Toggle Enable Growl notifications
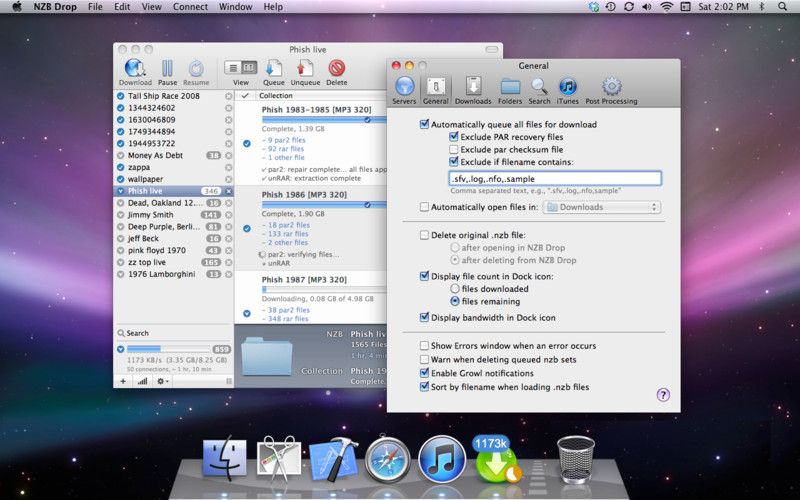Screen dimensions: 800x500 coord(424,373)
